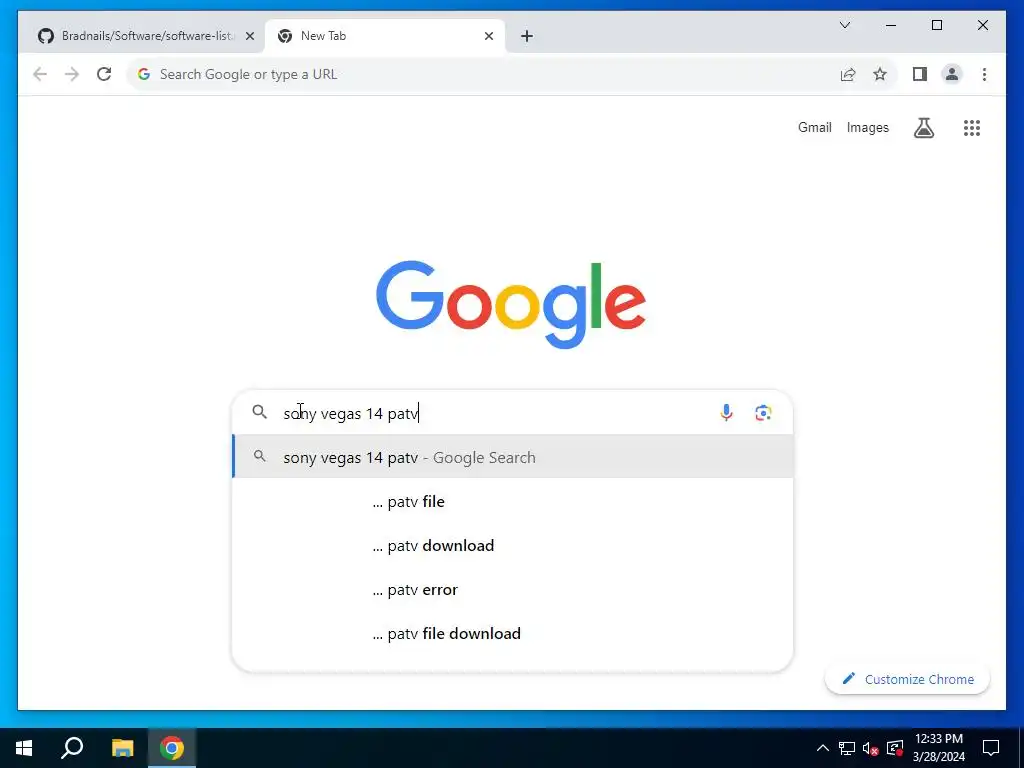Open the Chrome profile avatar

[952, 74]
